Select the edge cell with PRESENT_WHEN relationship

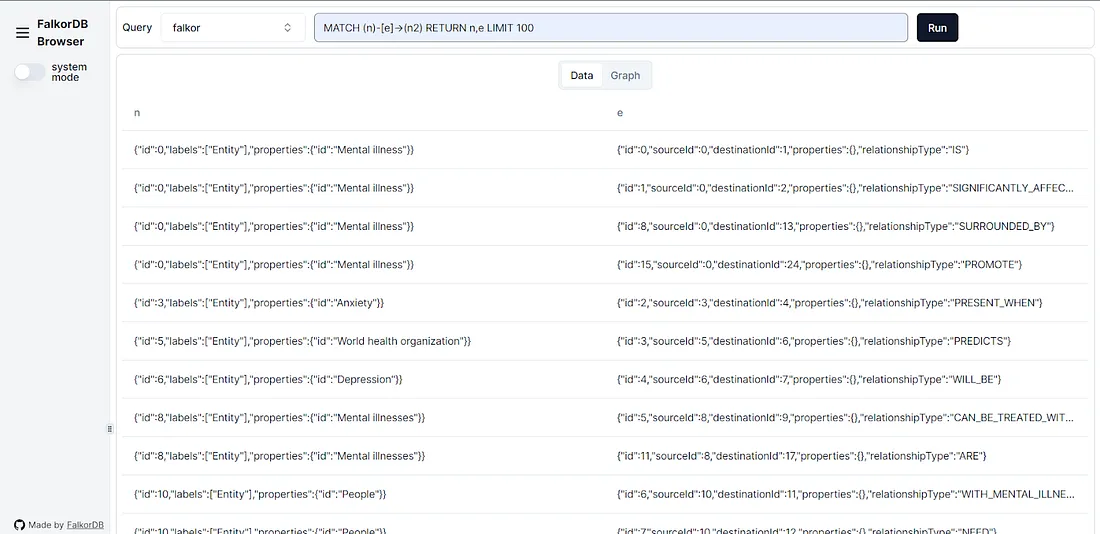(x=829, y=303)
